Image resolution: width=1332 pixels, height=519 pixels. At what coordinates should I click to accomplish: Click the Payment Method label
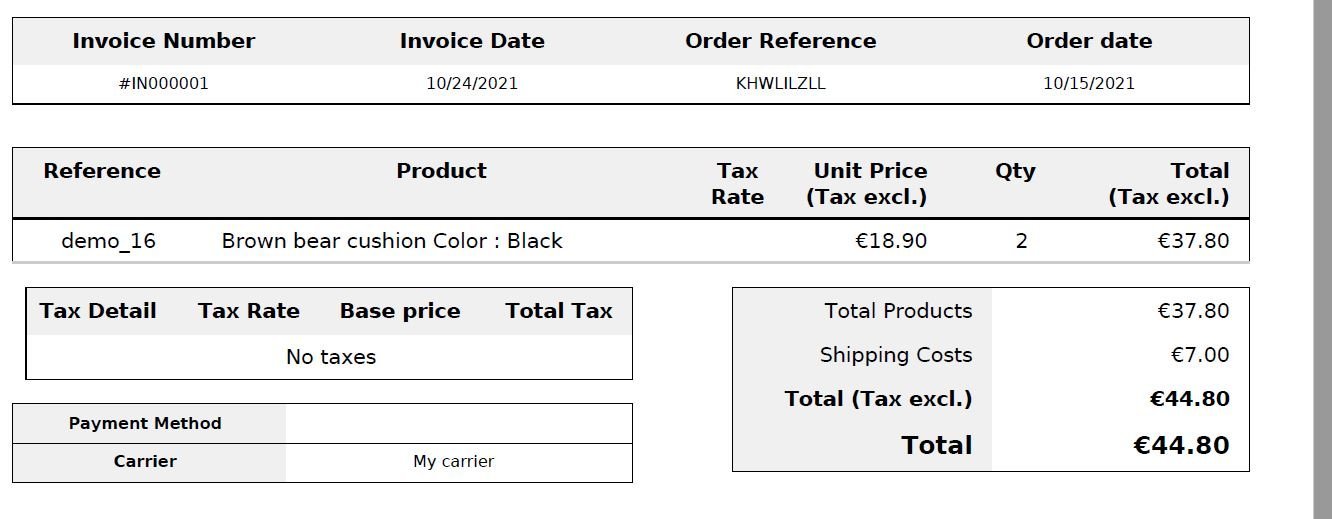[x=145, y=424]
